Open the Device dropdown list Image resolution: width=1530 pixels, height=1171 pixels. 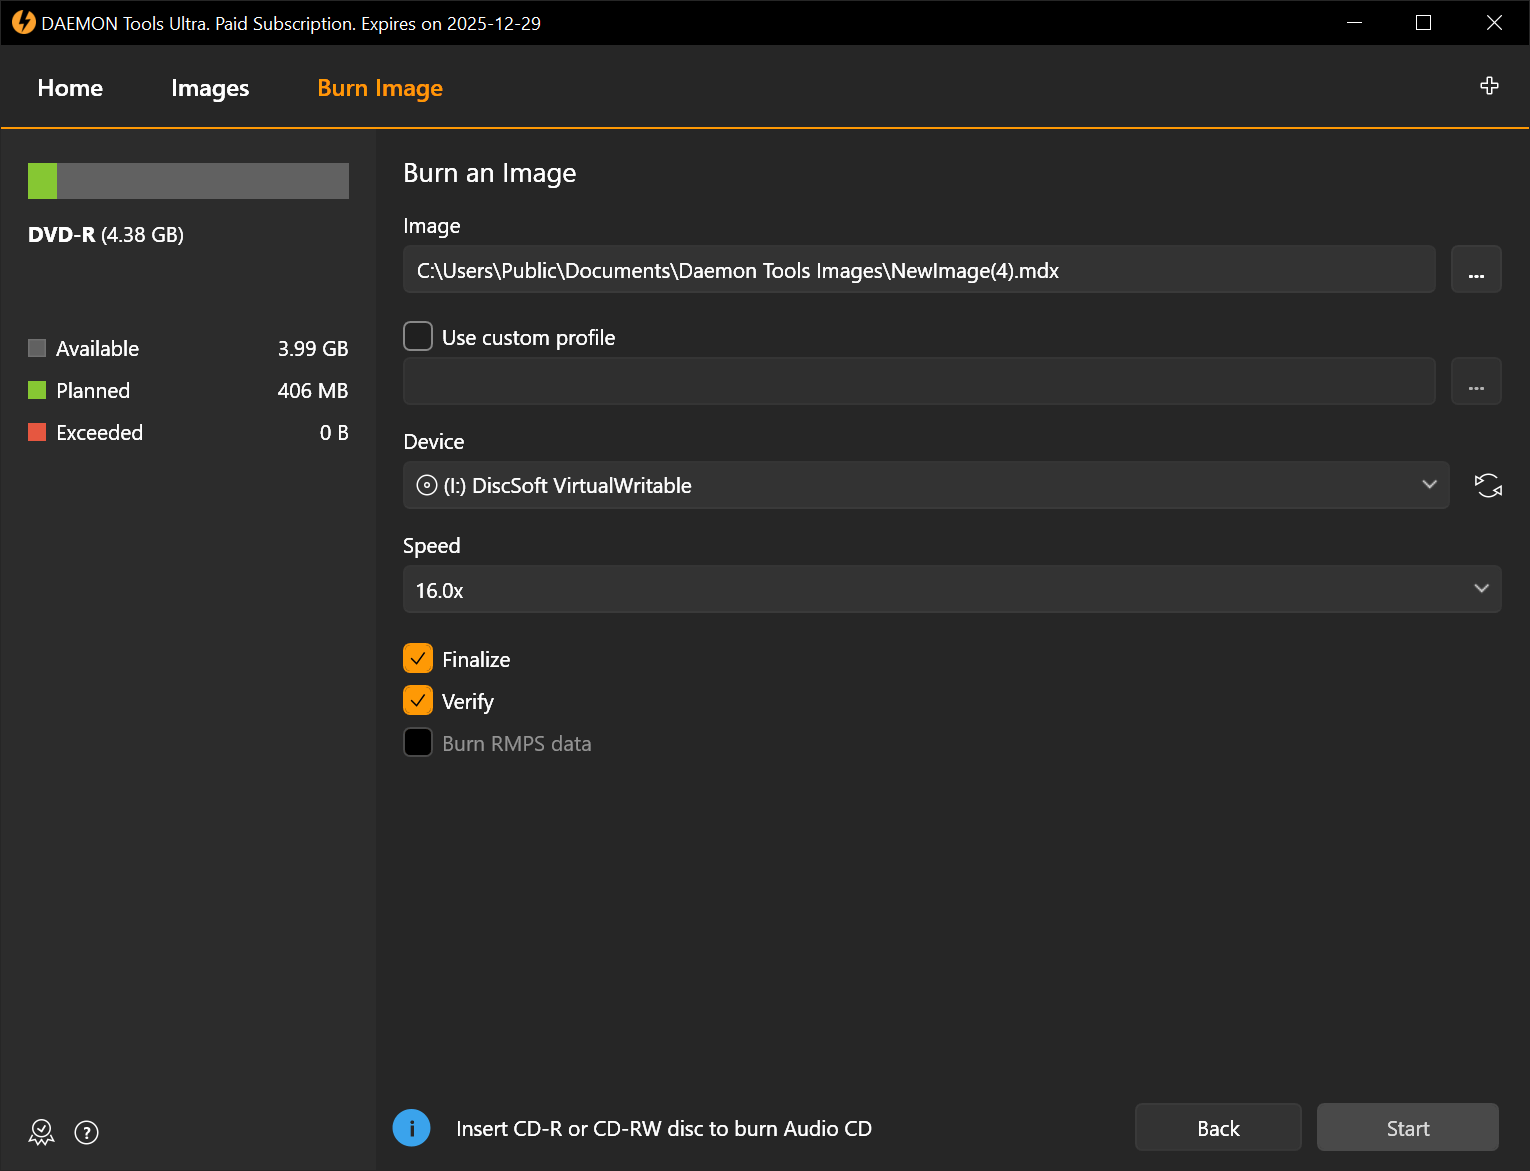point(925,486)
